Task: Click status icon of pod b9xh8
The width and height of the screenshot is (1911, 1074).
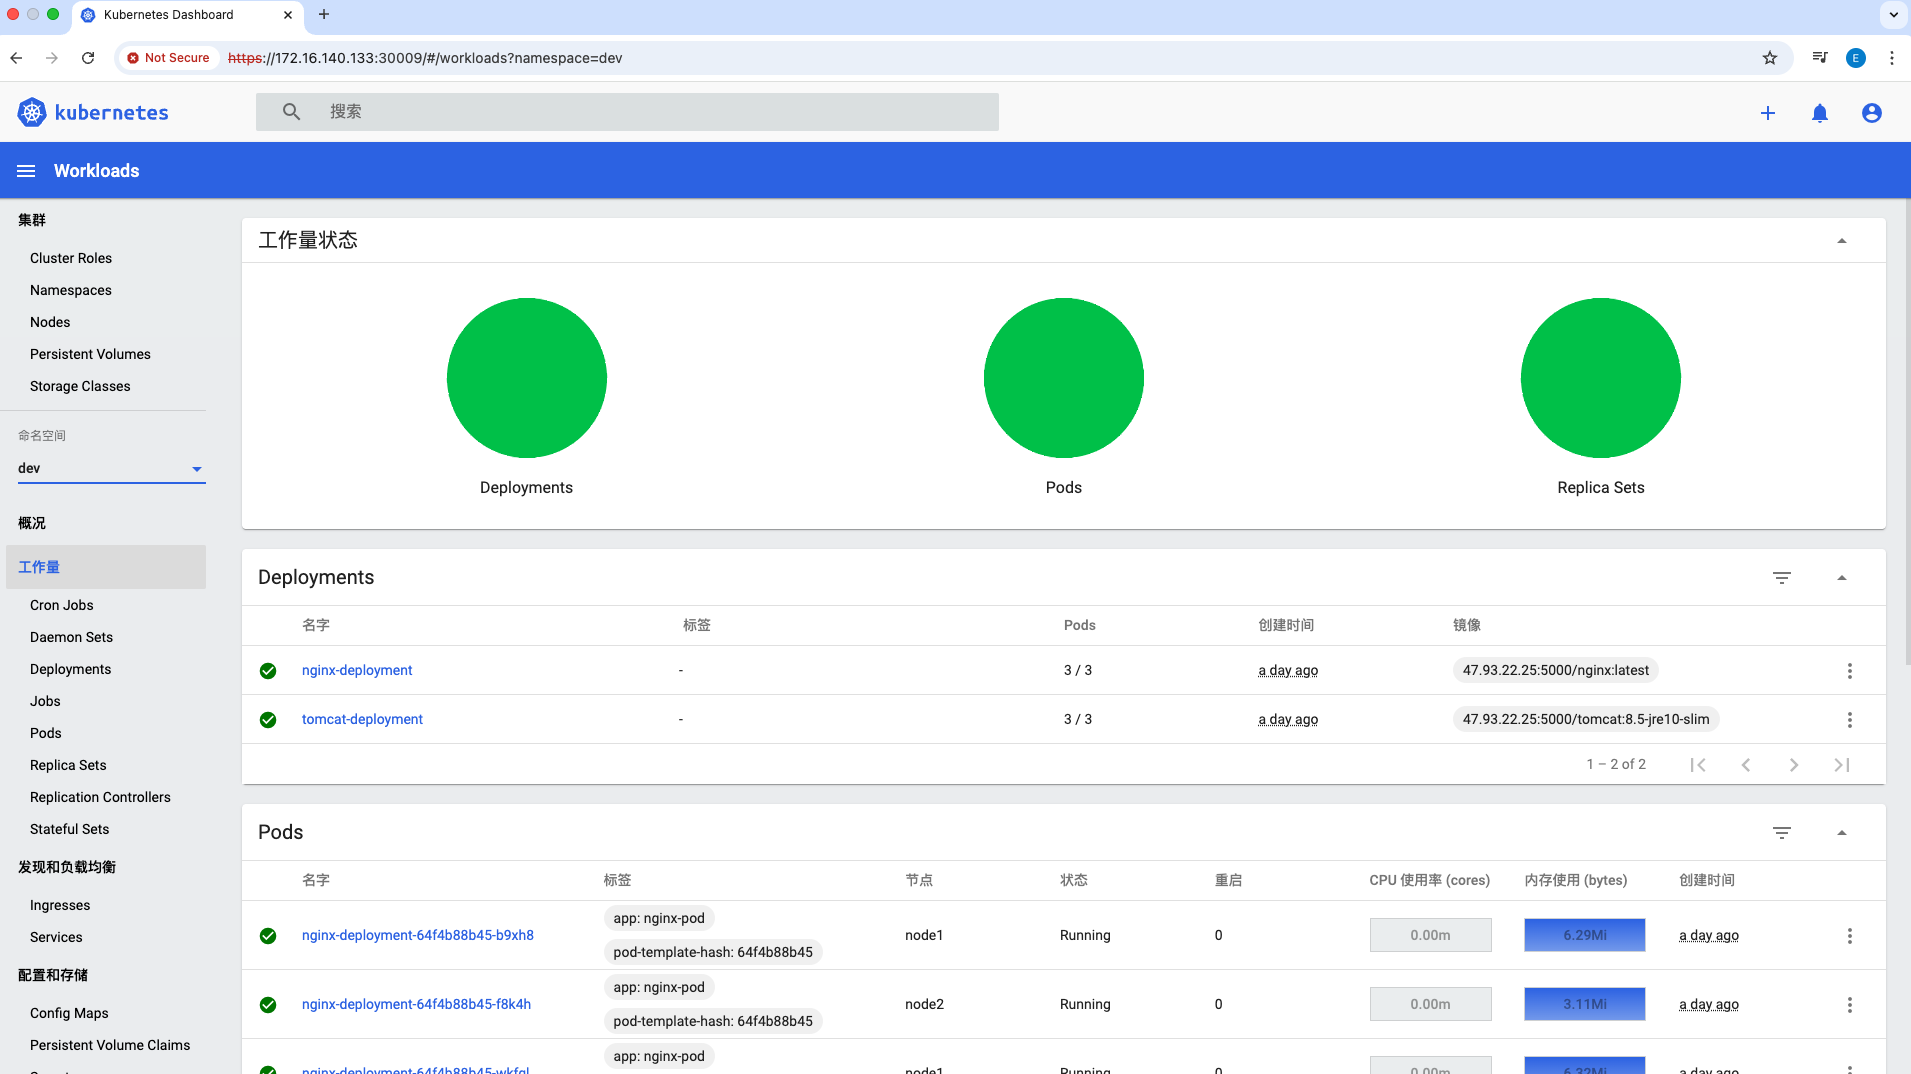Action: coord(268,936)
